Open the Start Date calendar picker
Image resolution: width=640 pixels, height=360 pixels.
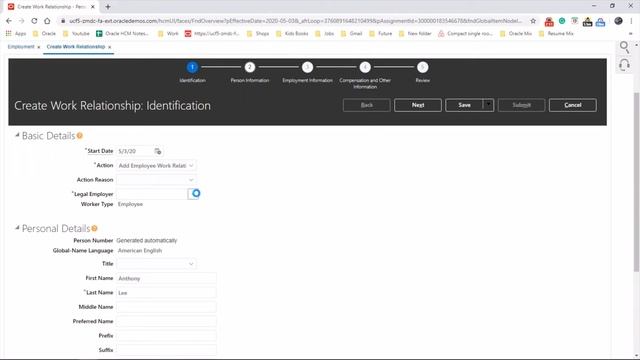coord(158,151)
